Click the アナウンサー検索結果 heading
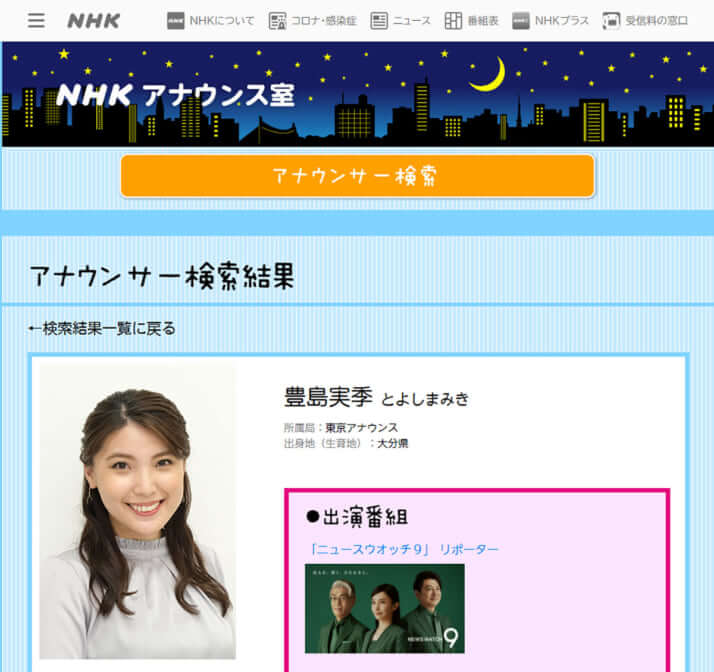 coord(162,276)
